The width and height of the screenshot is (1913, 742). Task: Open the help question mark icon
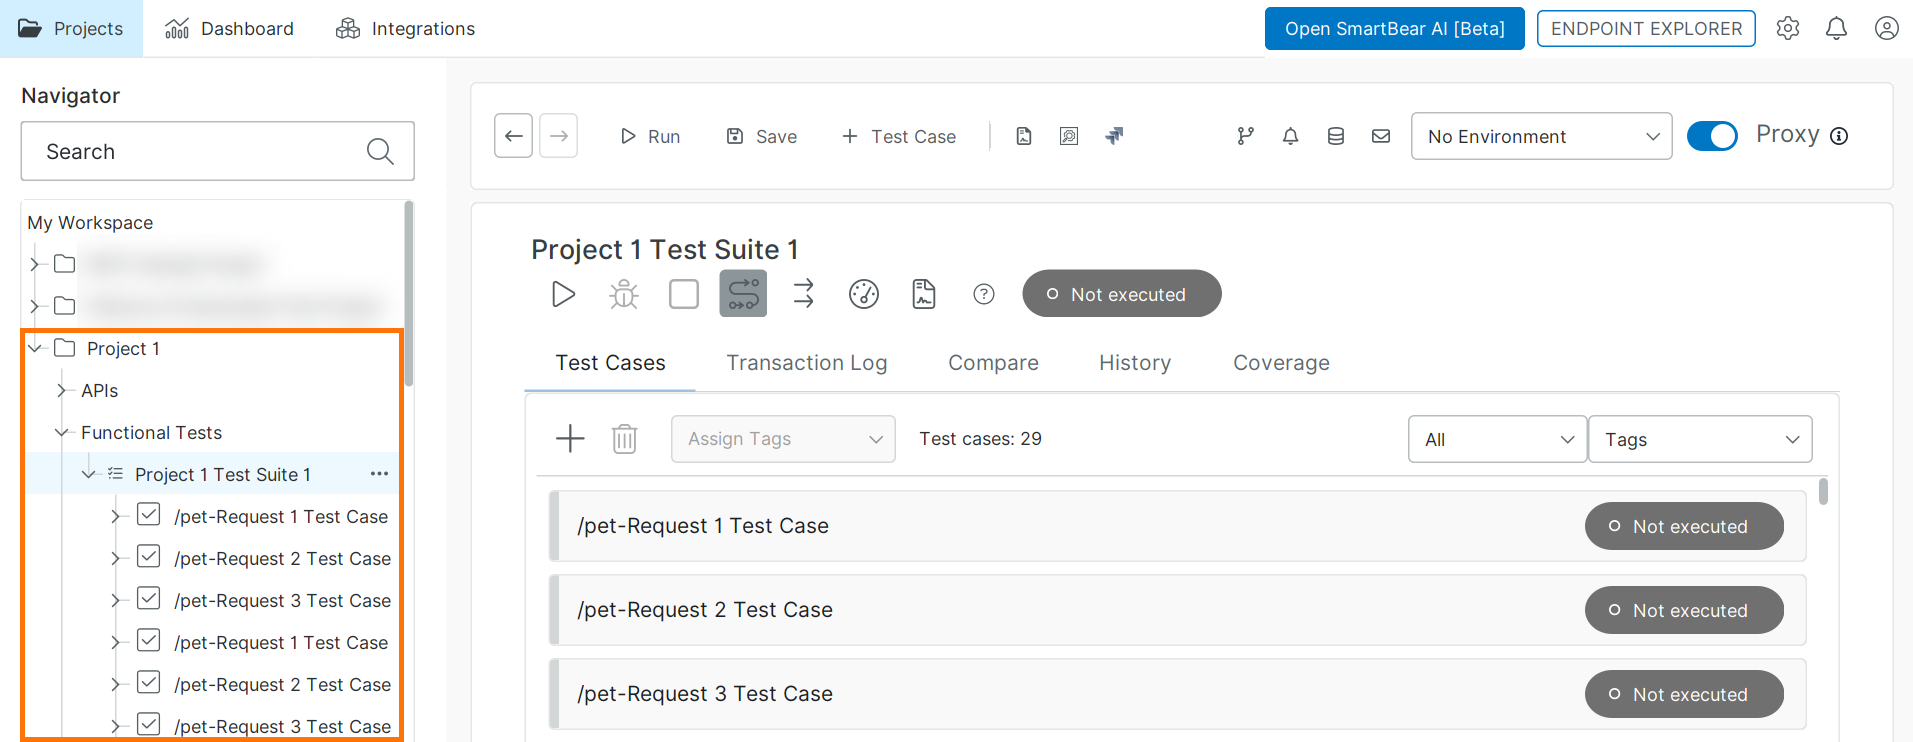(x=984, y=294)
